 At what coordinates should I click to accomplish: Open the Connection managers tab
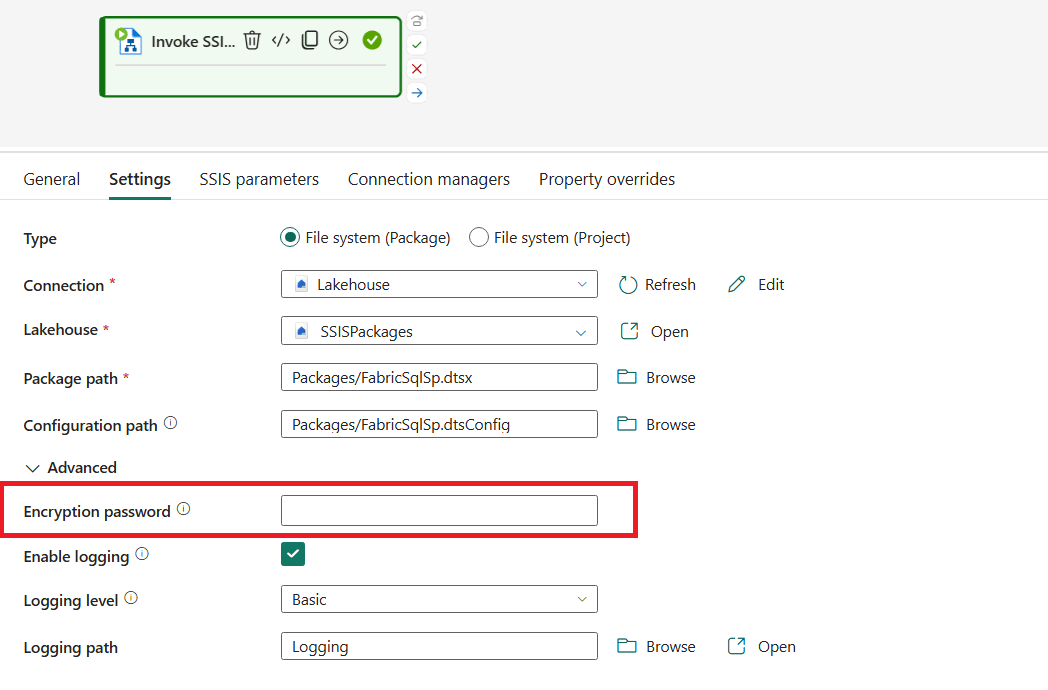coord(428,180)
